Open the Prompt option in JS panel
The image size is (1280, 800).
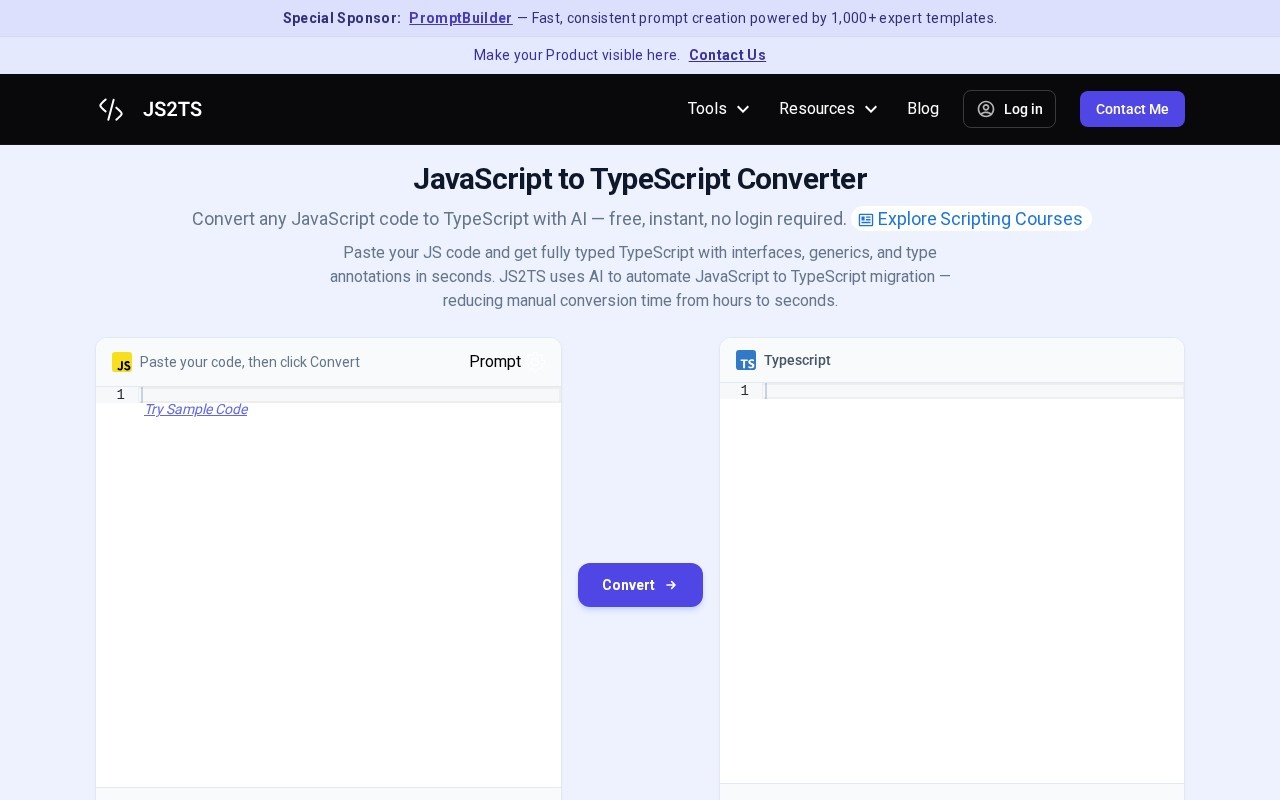tap(495, 362)
